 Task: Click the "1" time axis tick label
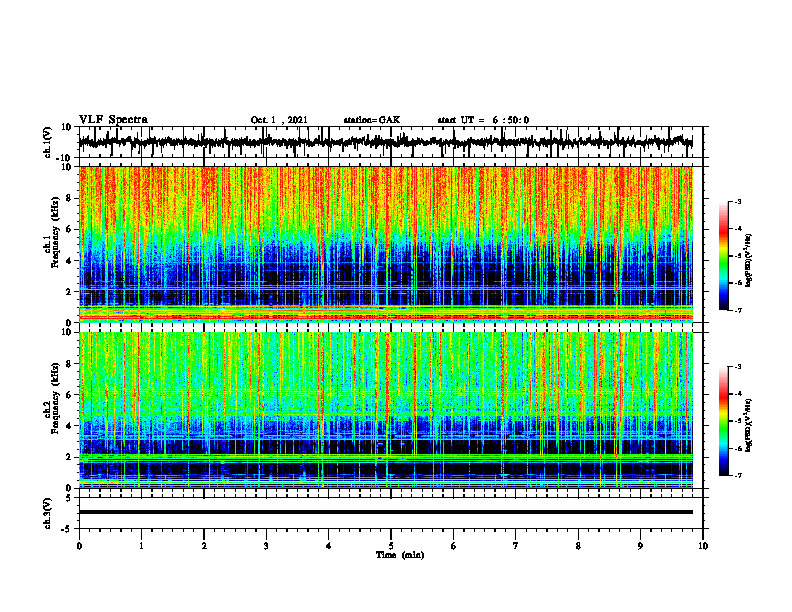[x=141, y=546]
